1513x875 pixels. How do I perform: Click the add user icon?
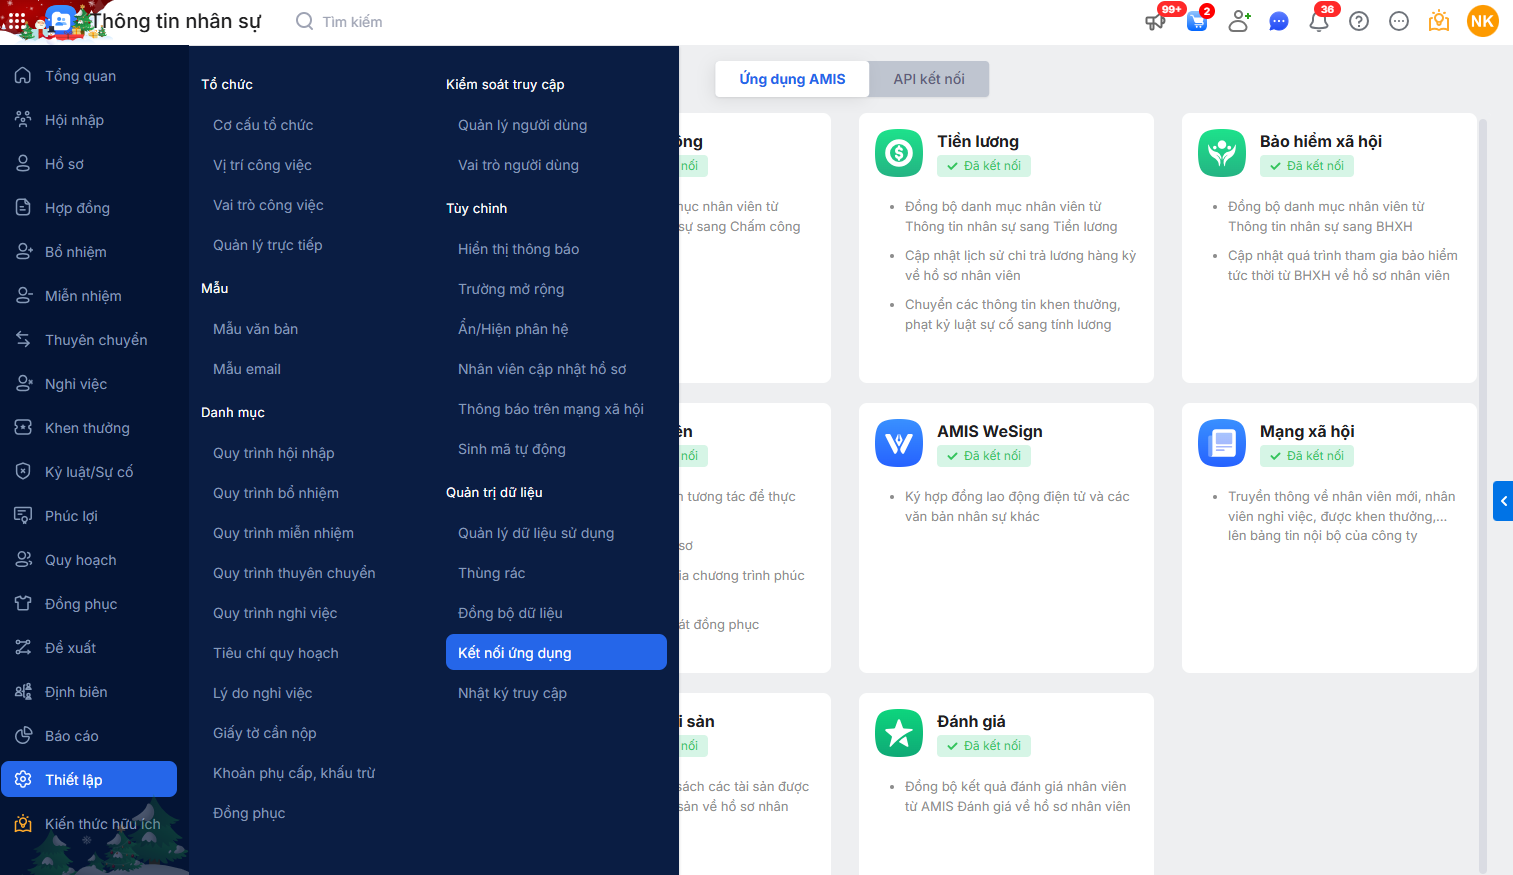(x=1239, y=21)
